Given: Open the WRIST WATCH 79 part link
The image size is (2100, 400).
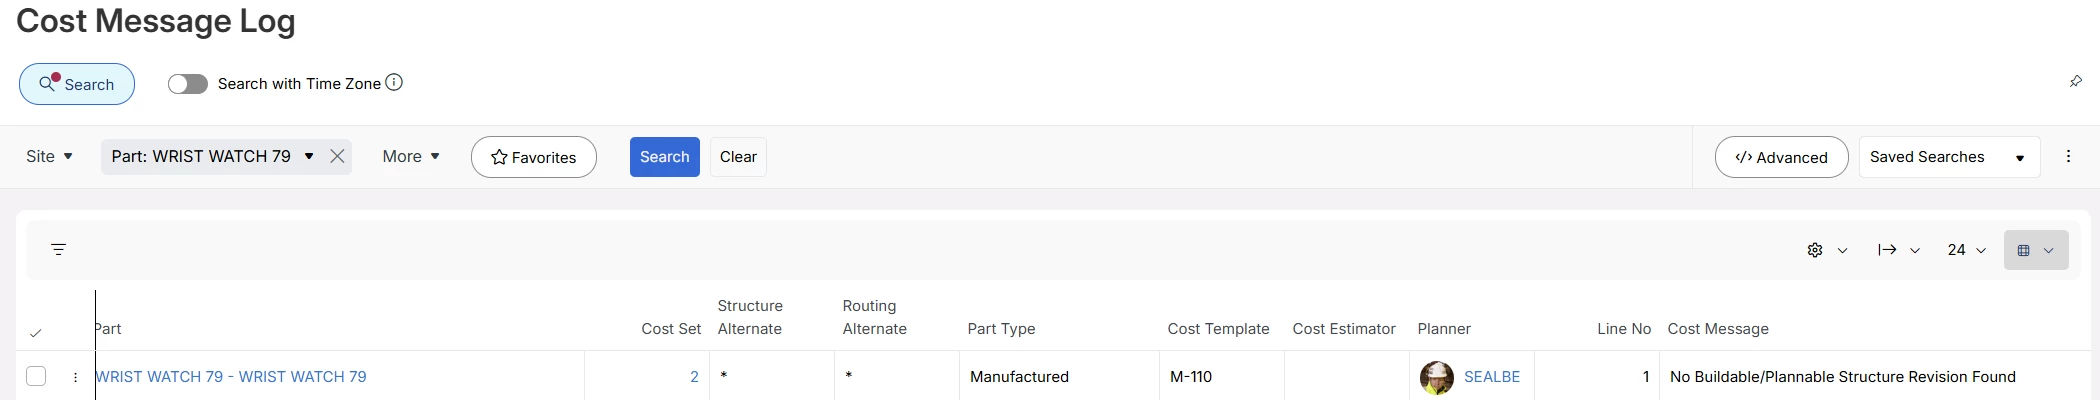Looking at the screenshot, I should point(231,377).
